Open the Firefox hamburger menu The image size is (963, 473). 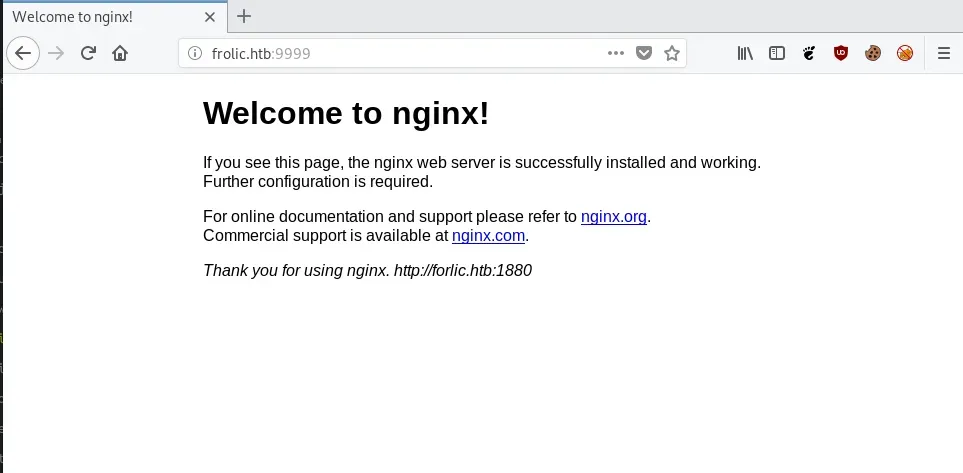point(944,54)
